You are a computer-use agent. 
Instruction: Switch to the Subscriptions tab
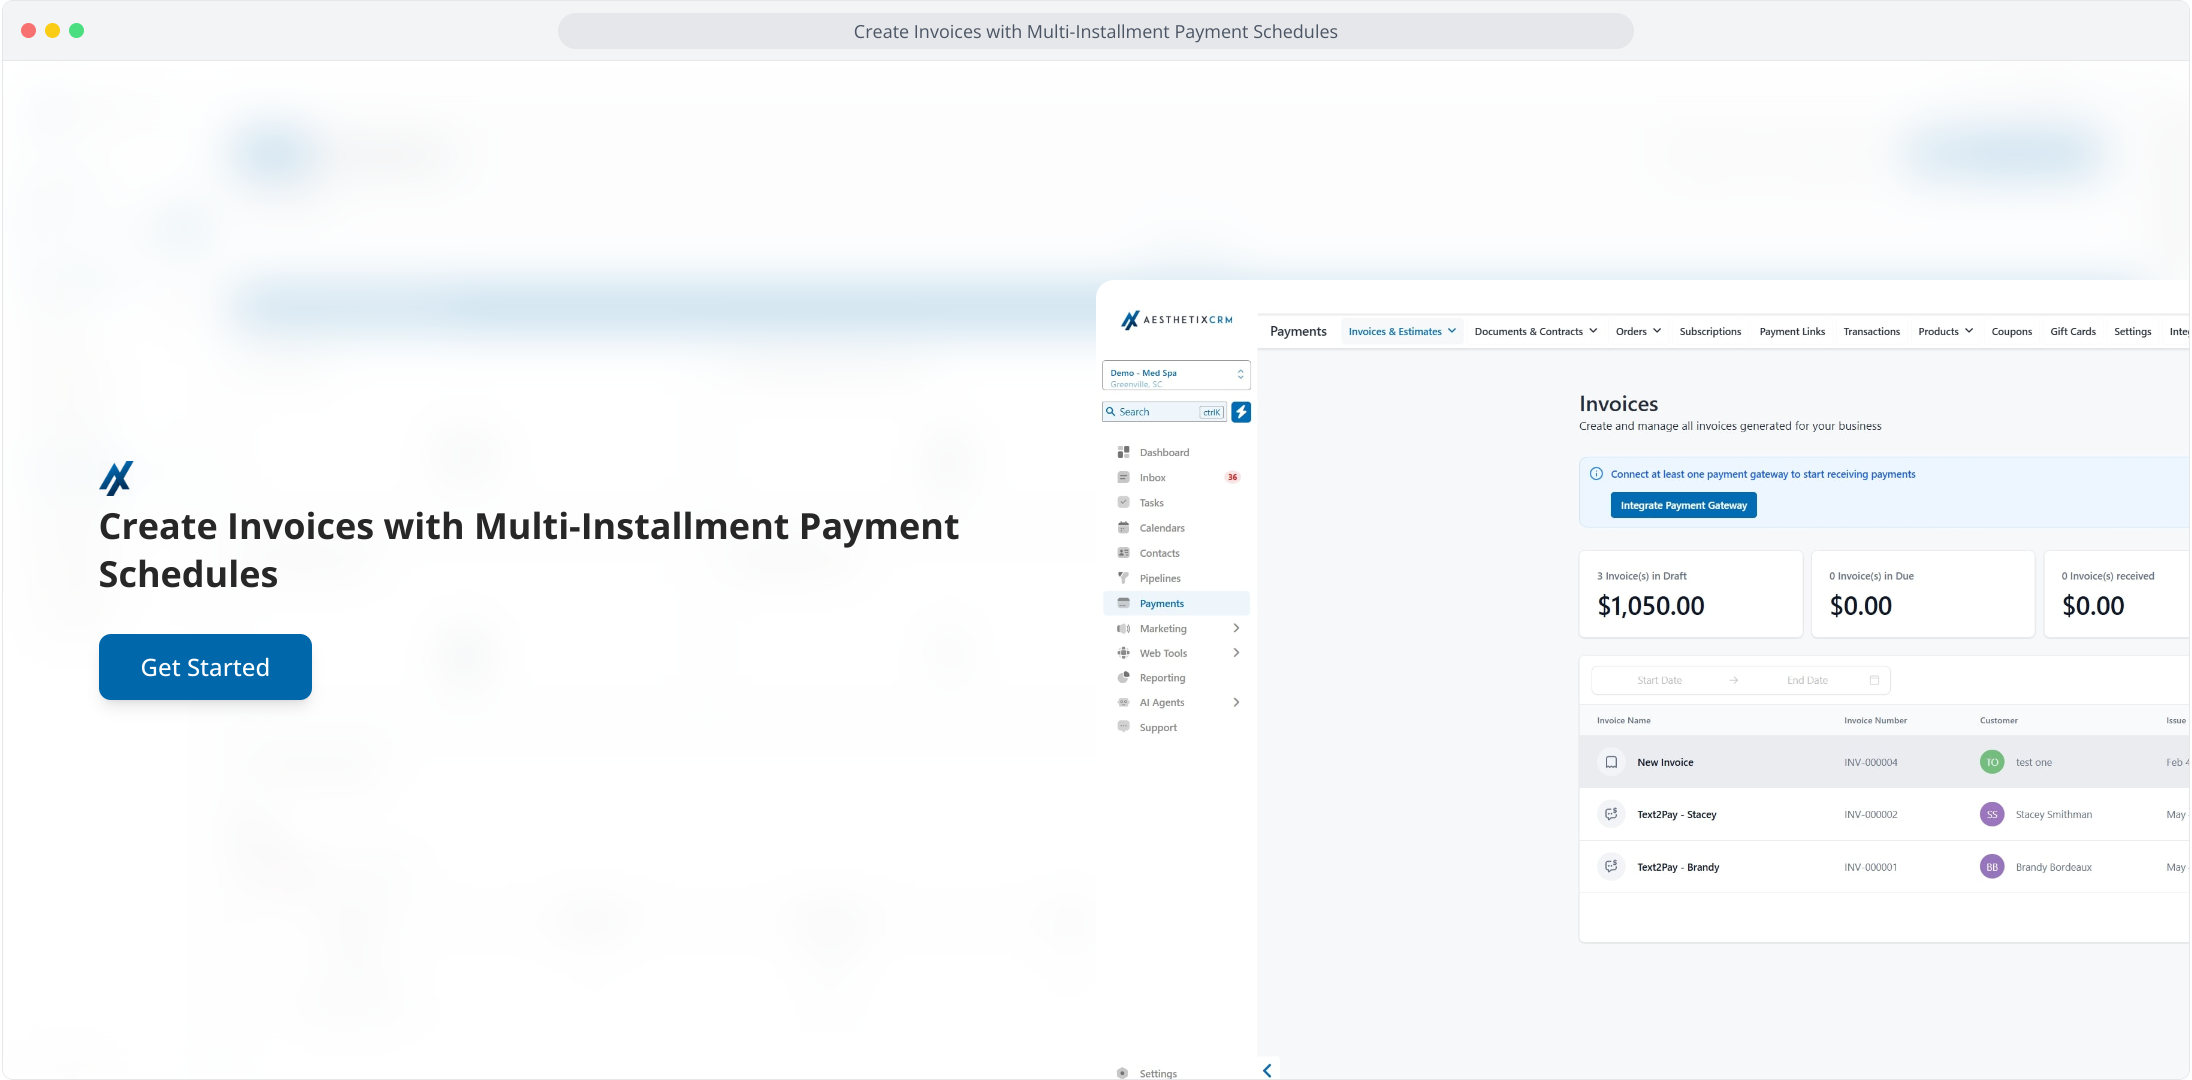(1710, 331)
